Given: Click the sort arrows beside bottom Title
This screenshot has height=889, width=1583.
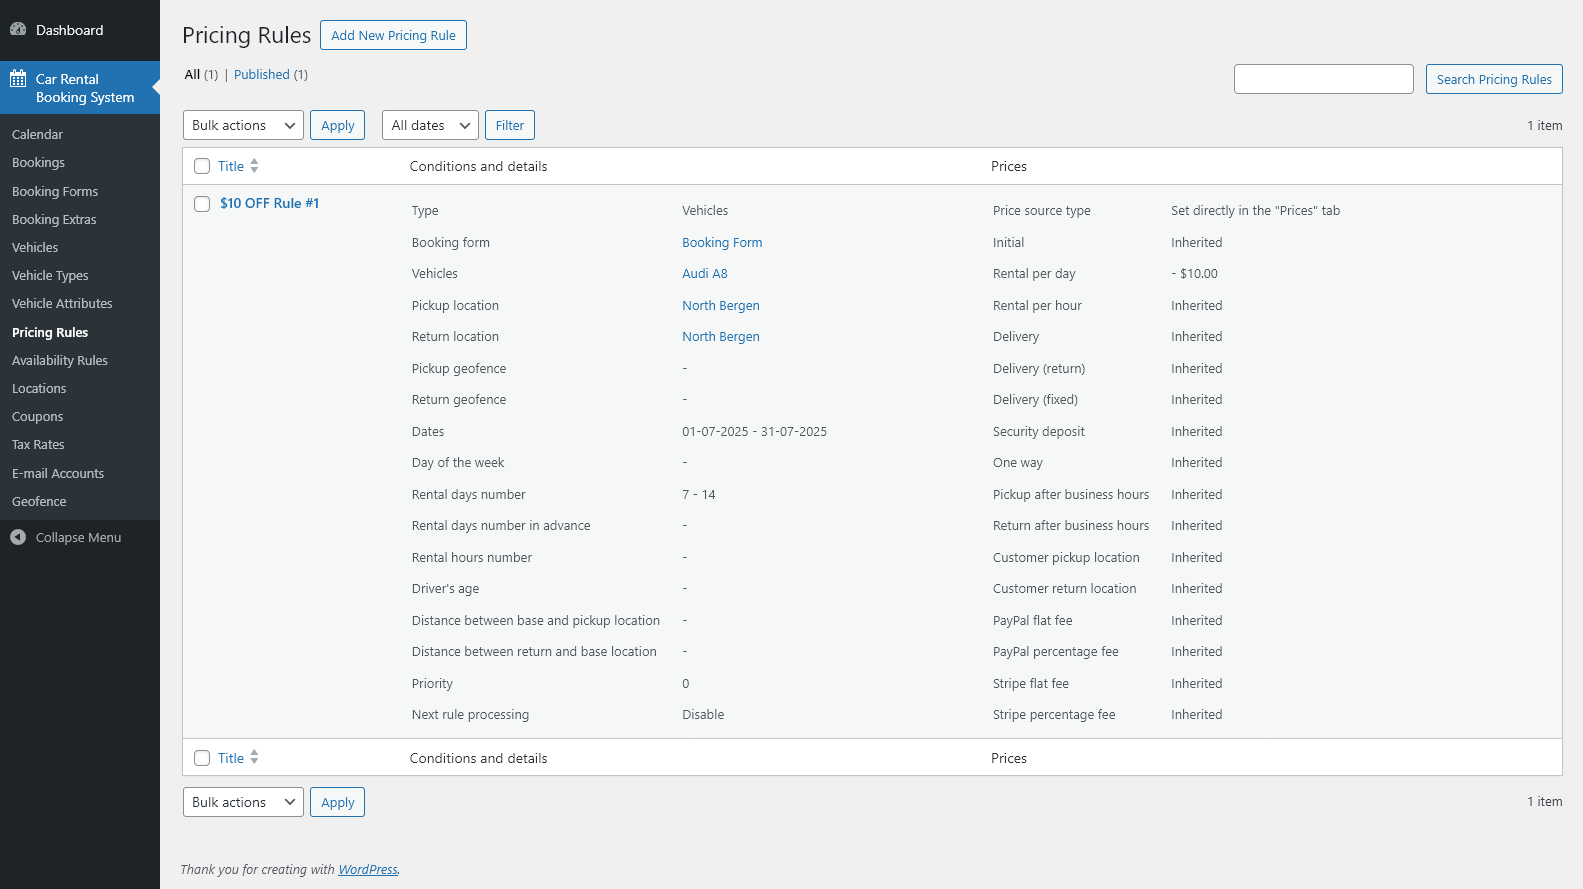Looking at the screenshot, I should (x=254, y=757).
